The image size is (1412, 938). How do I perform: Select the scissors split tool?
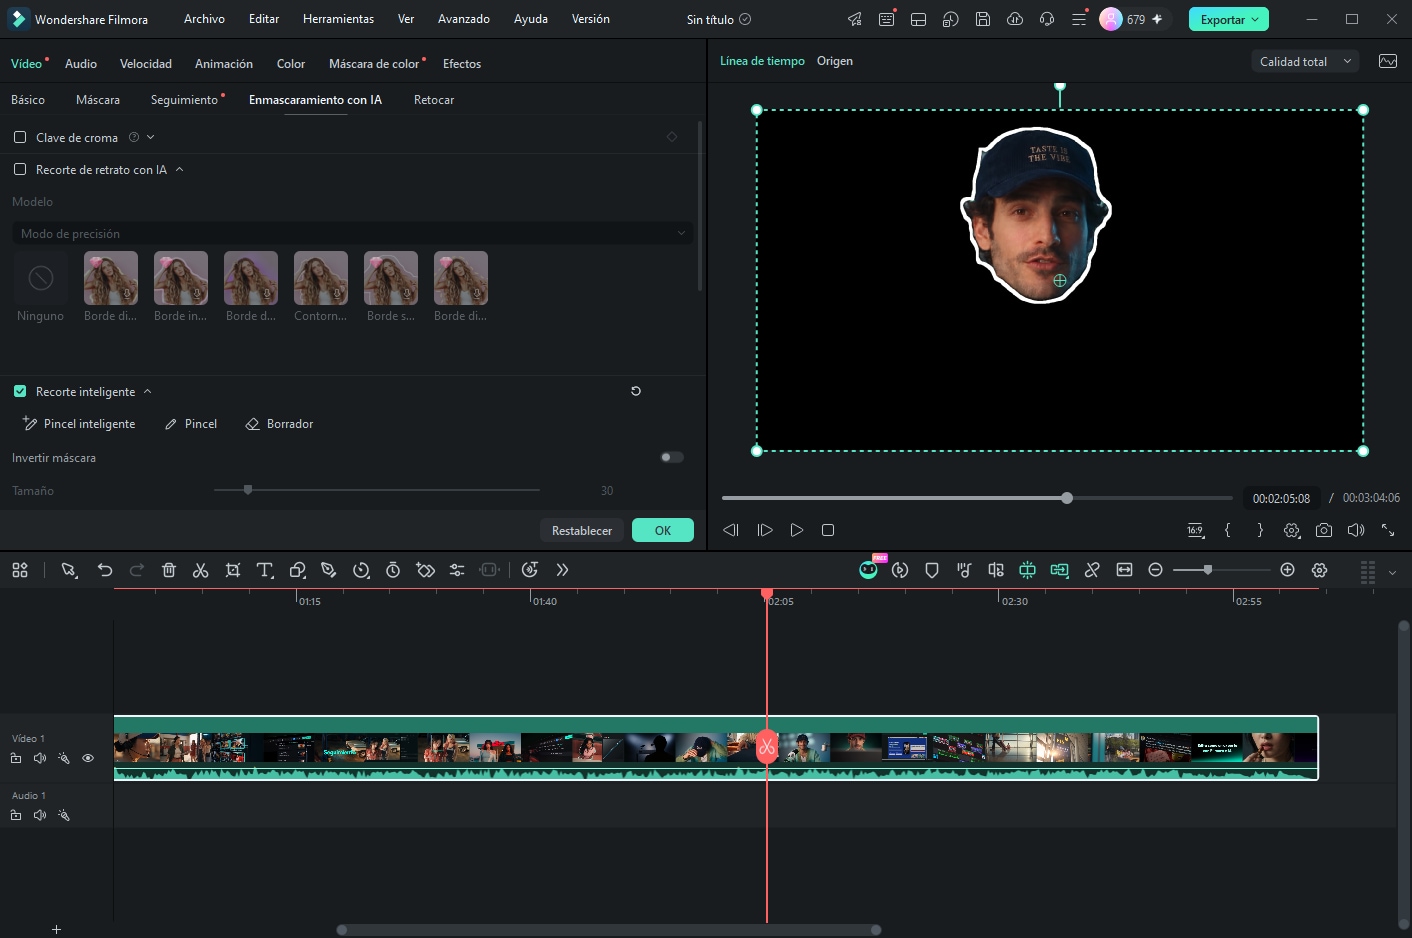(201, 570)
